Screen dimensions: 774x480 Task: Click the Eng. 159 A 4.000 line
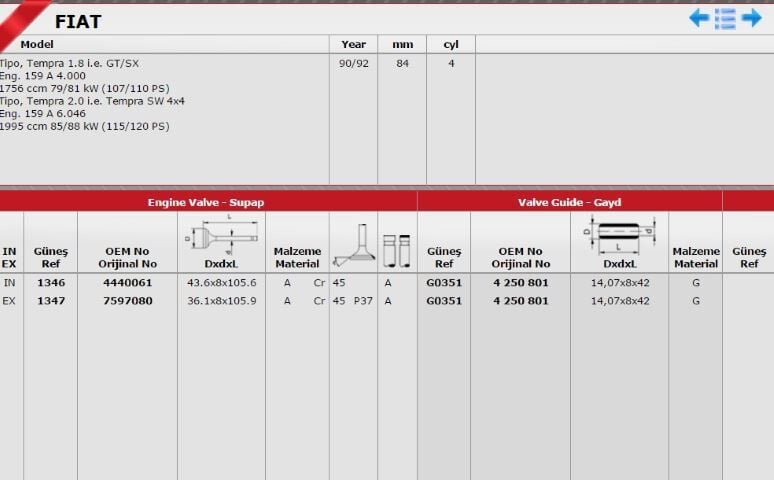[x=42, y=76]
